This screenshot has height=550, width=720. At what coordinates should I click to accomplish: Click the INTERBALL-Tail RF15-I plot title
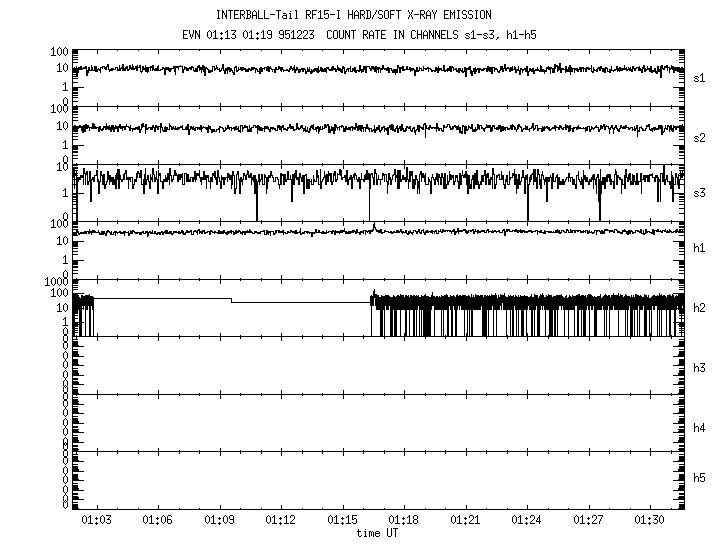(x=353, y=15)
